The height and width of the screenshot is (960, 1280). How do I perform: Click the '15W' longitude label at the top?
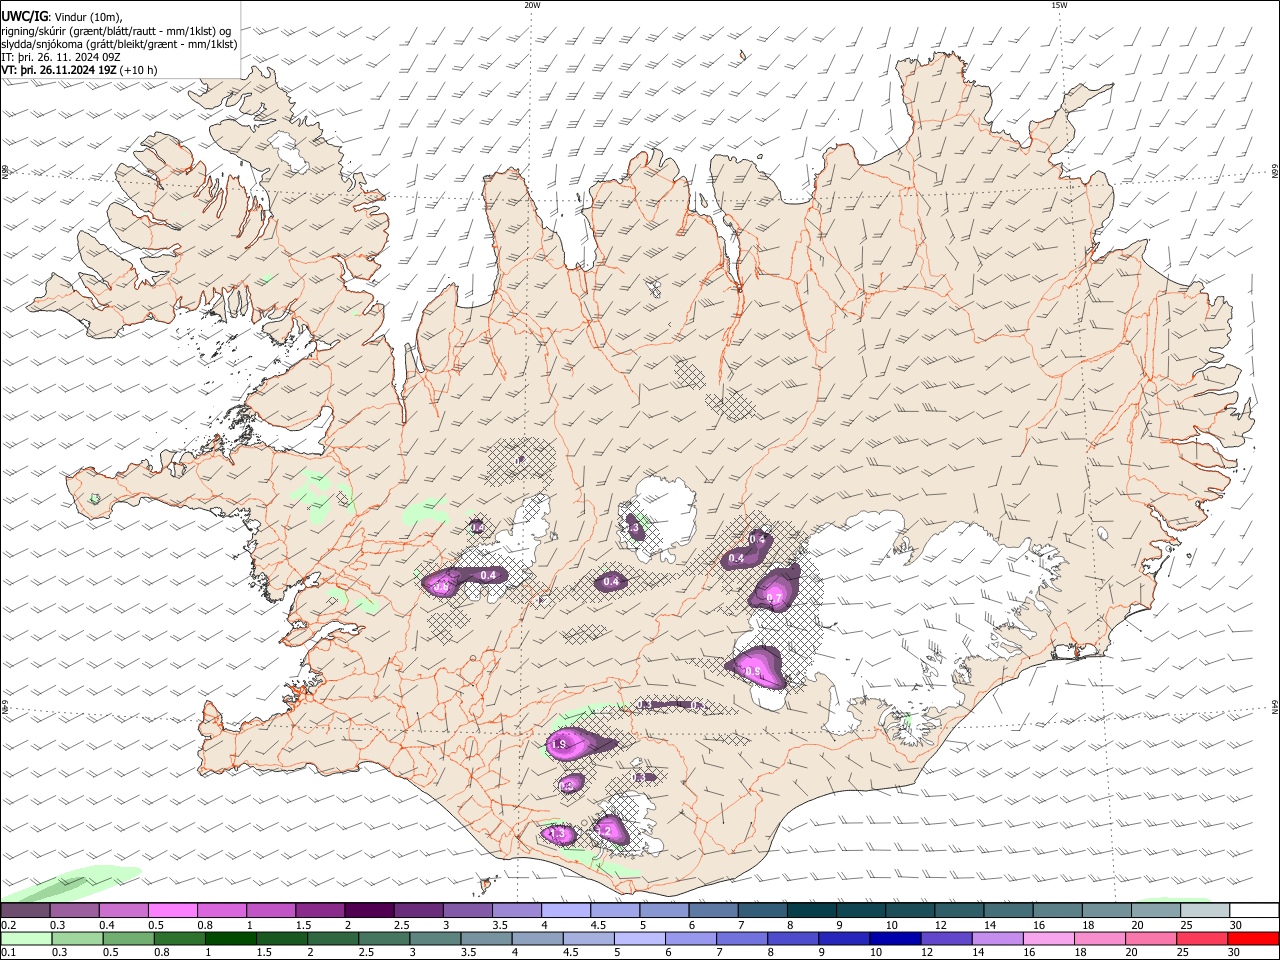point(1059,5)
